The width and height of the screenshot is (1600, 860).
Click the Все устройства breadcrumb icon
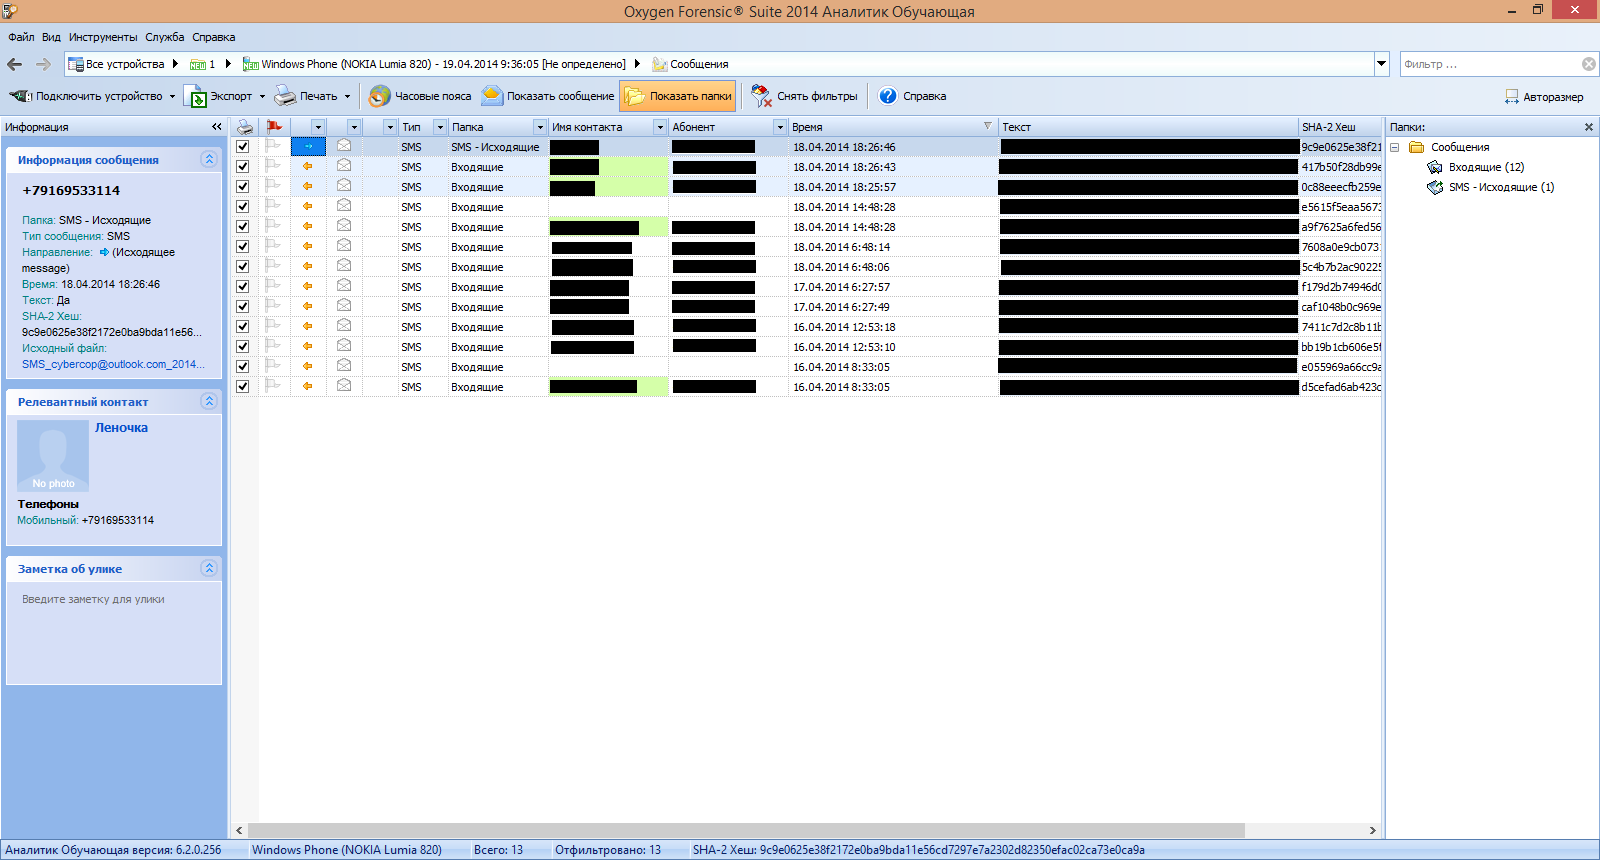pyautogui.click(x=76, y=64)
